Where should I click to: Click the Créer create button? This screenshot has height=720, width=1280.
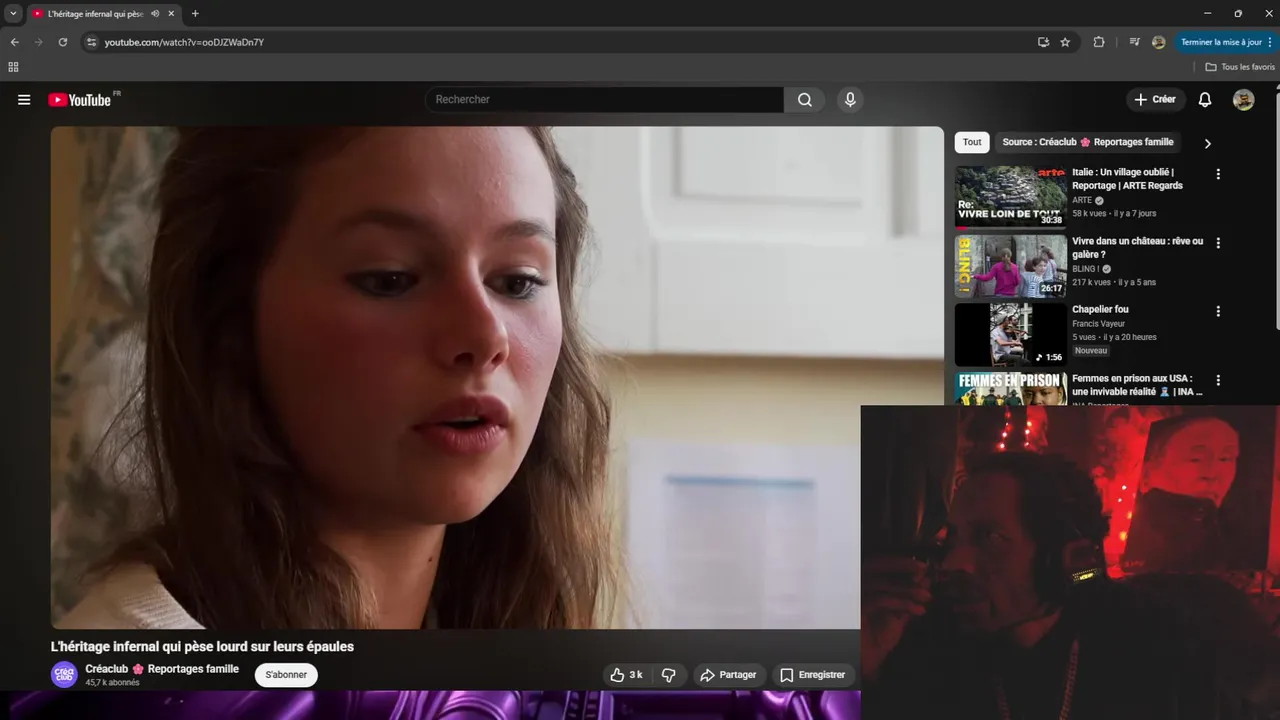(x=1155, y=100)
